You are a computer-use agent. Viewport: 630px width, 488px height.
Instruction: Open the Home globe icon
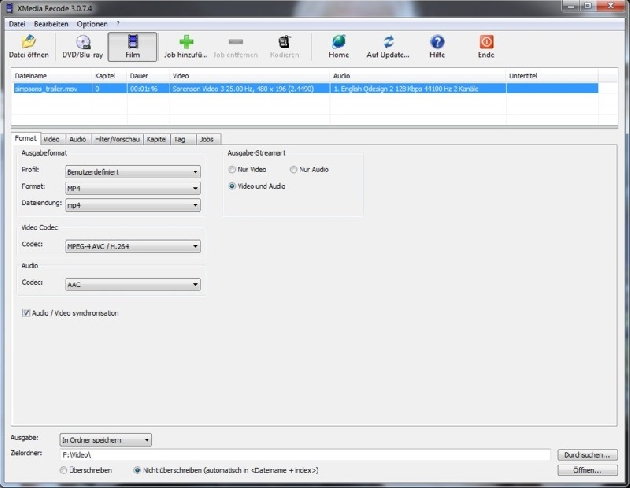tap(339, 42)
